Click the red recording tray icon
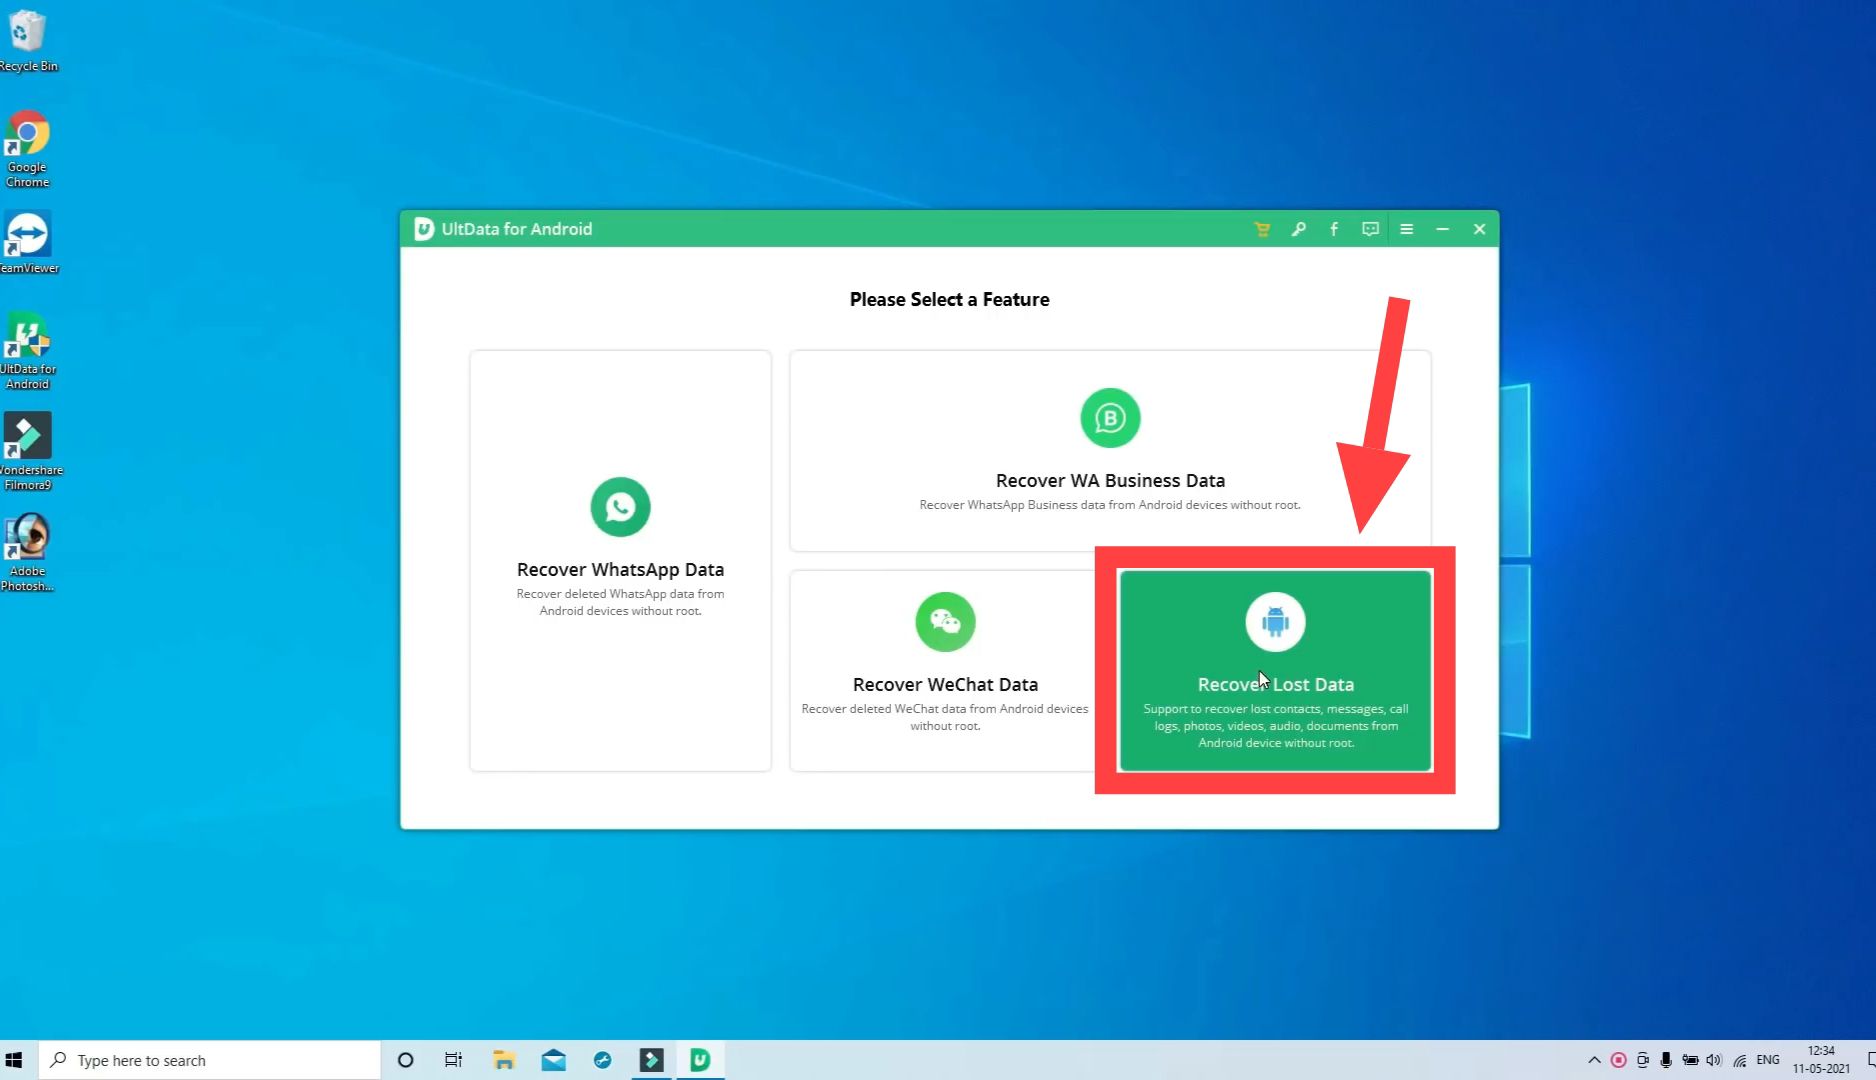 (x=1618, y=1060)
